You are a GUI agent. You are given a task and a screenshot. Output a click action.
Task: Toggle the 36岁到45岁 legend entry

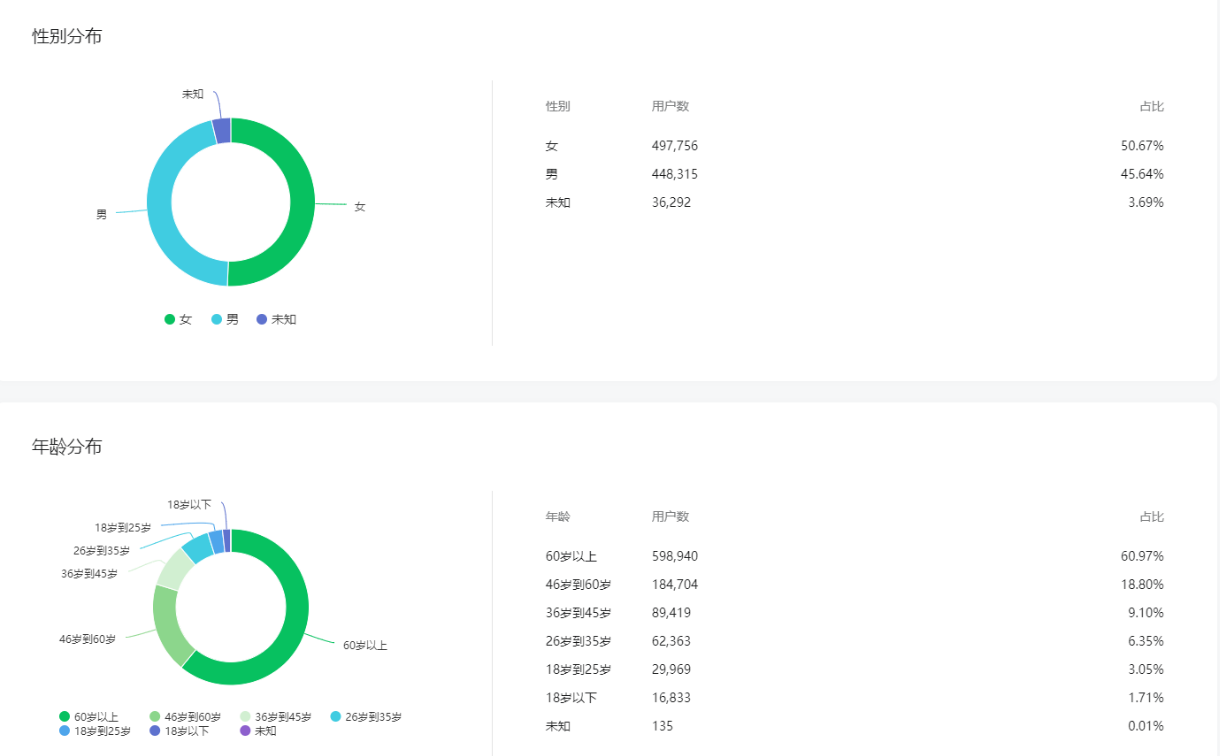click(x=275, y=717)
